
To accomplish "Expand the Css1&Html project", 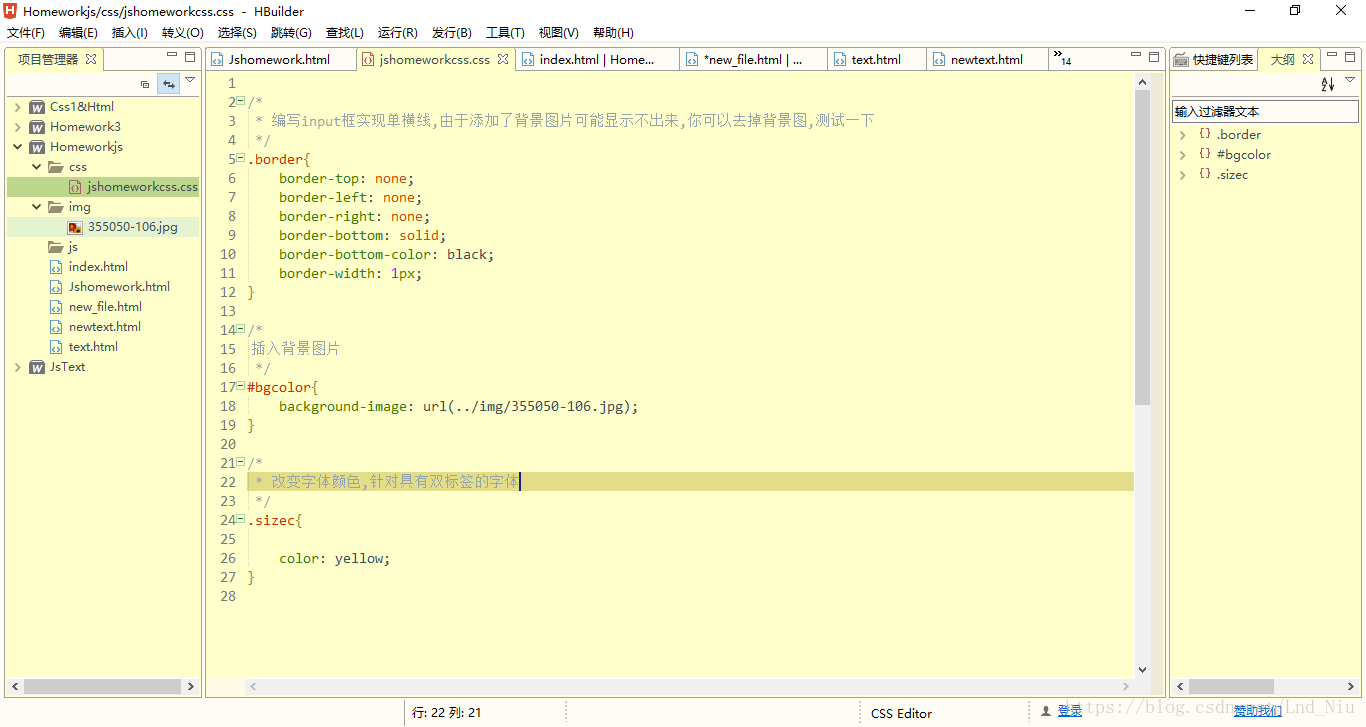I will 18,107.
